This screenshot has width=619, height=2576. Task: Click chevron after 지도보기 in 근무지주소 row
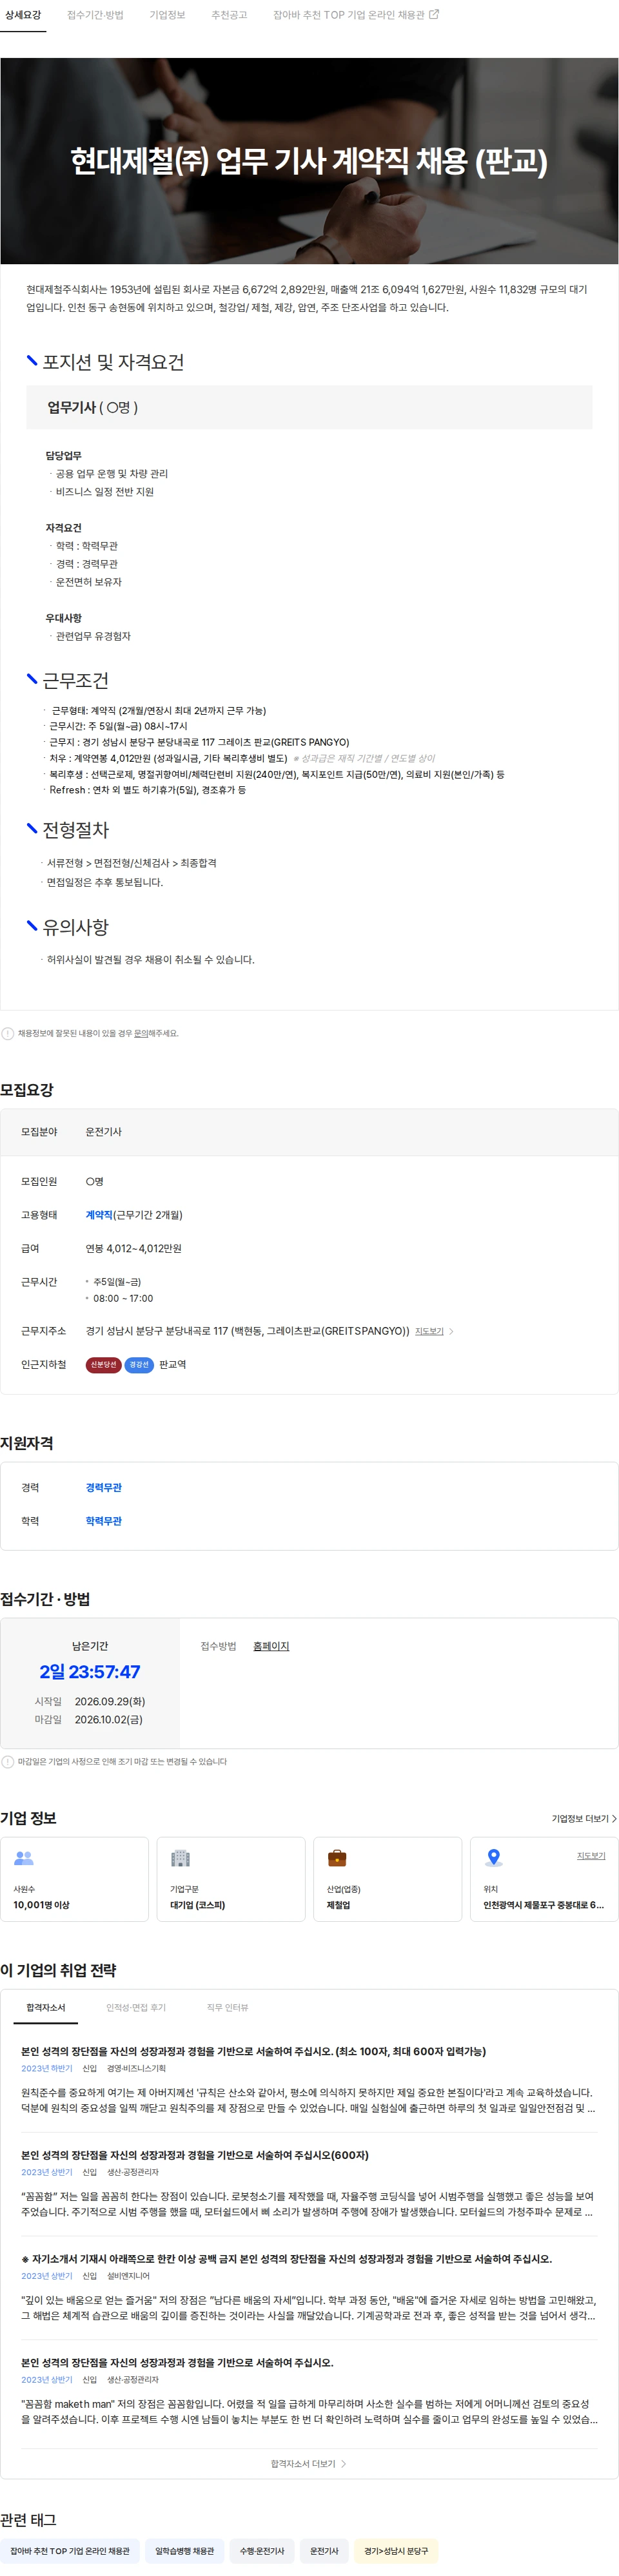451,1331
